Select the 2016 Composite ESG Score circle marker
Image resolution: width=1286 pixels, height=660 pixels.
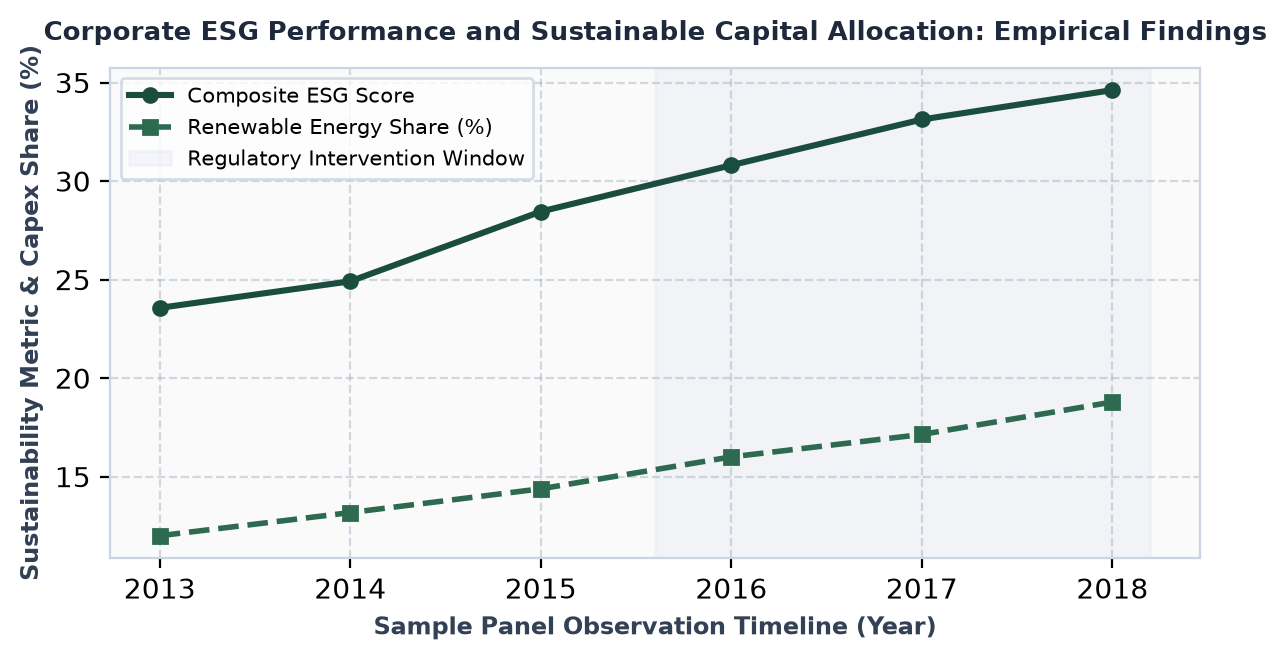click(731, 165)
